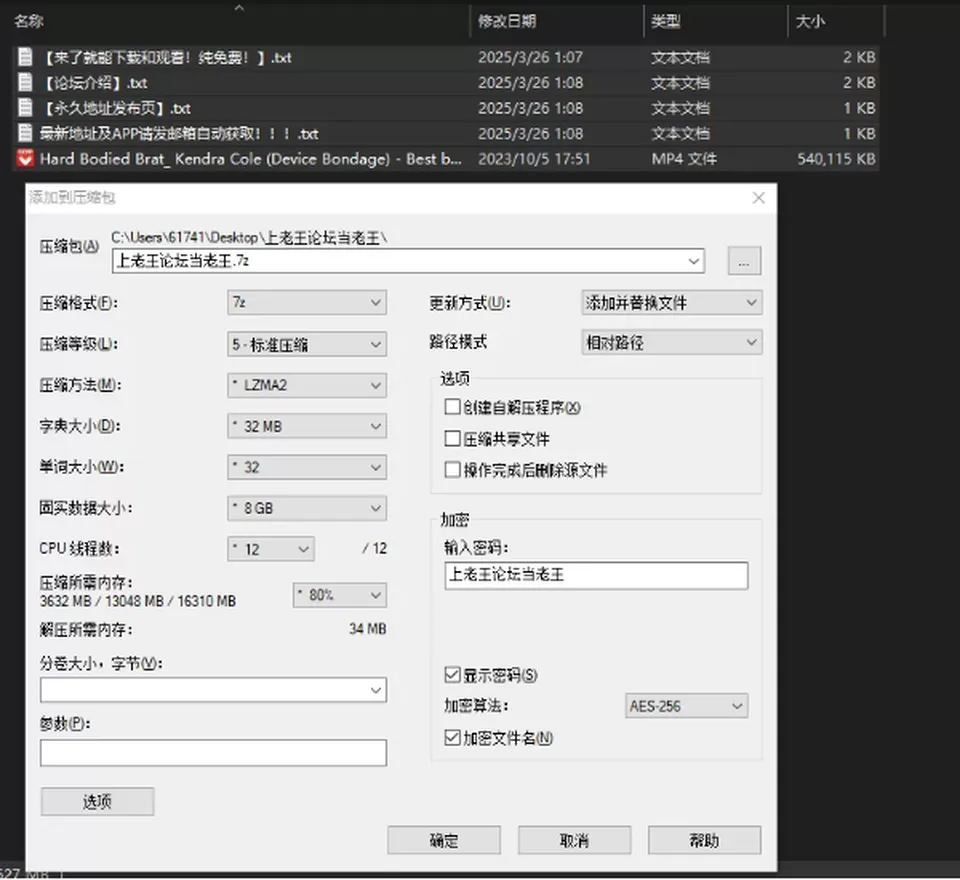Open the 压缩格式 dropdown showing 7z
Image resolution: width=960 pixels, height=880 pixels.
pos(307,303)
